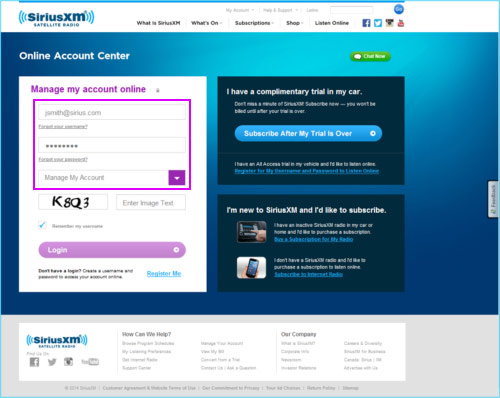This screenshot has width=500, height=398.
Task: Toggle the Remember my username checkbox
Action: coord(42,225)
